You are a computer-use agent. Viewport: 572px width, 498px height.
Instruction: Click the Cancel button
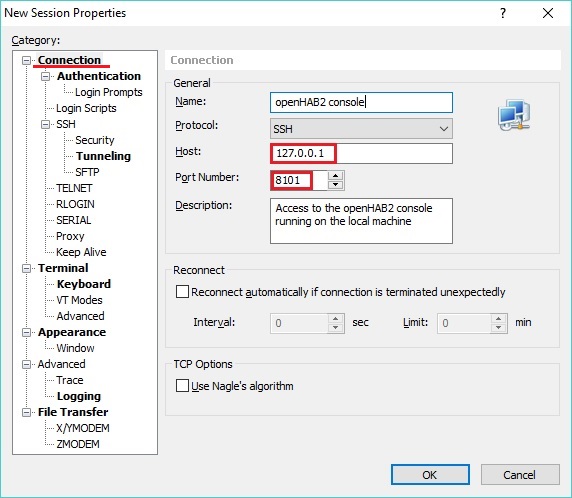tap(520, 475)
